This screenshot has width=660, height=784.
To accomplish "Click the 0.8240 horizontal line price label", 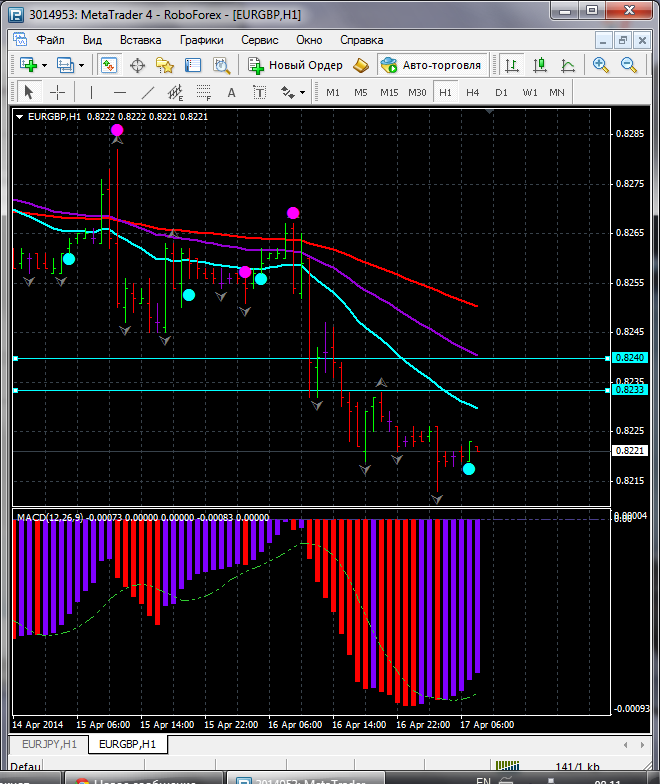I will (630, 358).
